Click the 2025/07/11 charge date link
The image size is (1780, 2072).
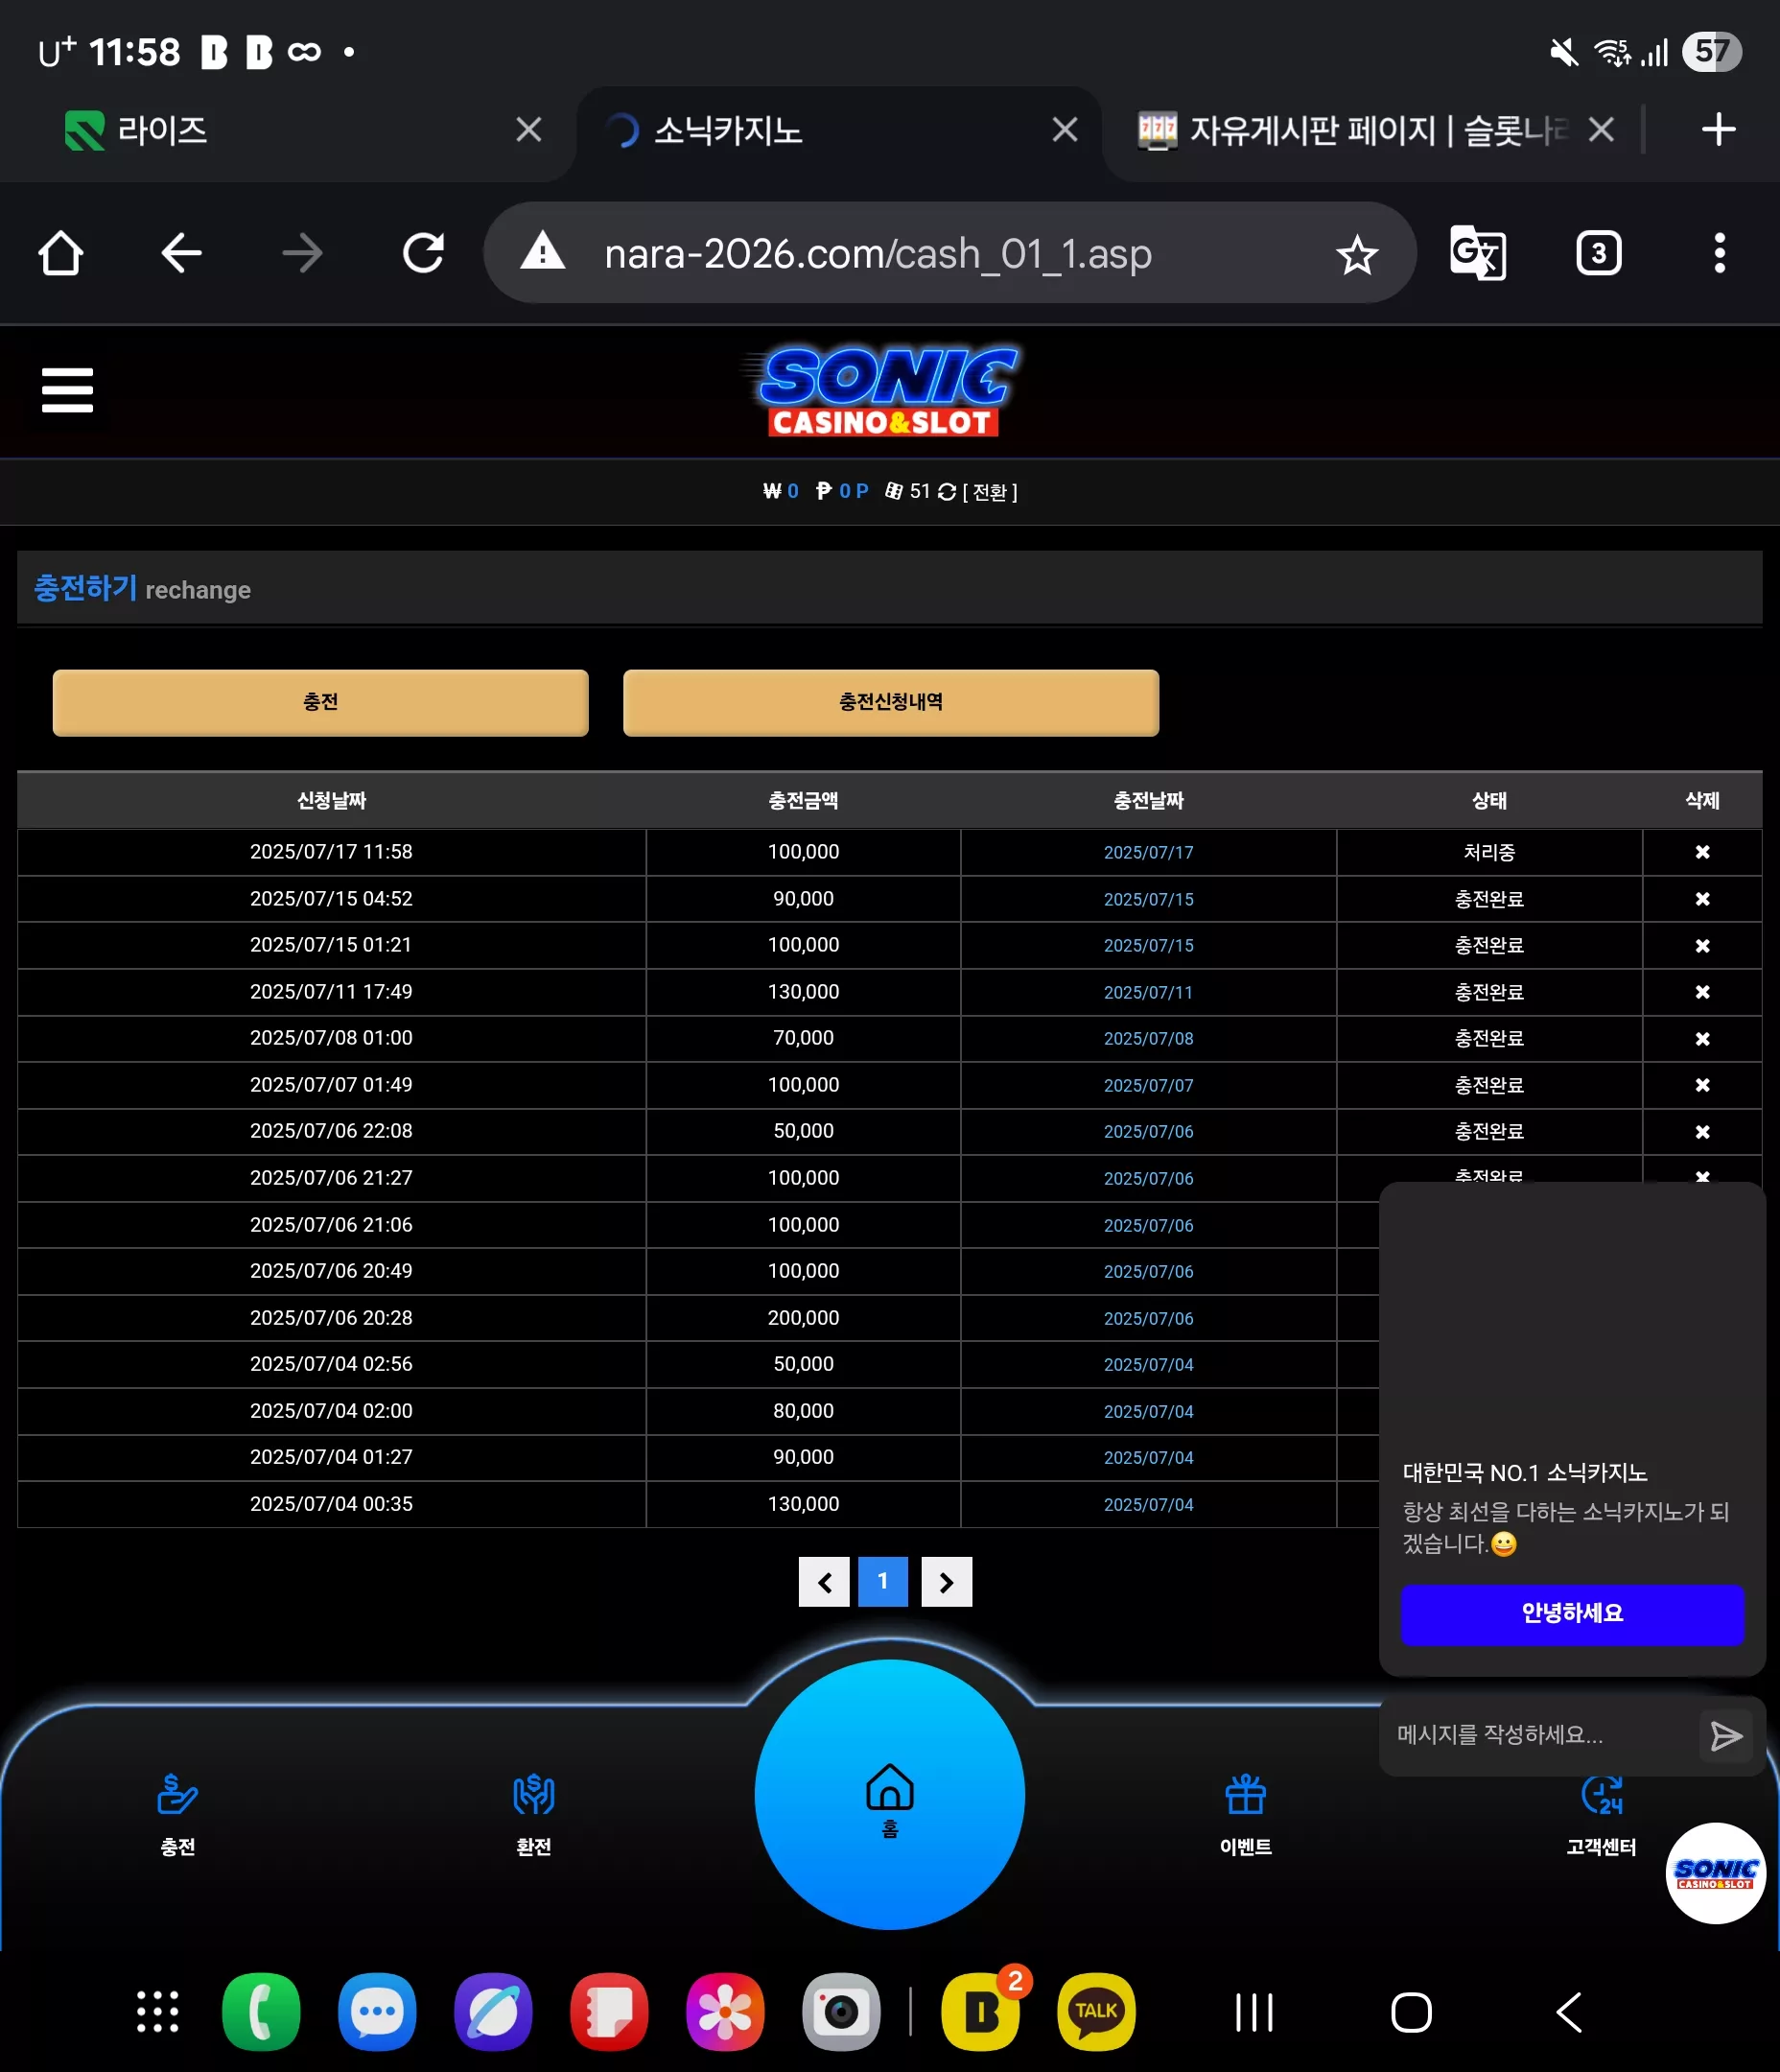[1148, 993]
